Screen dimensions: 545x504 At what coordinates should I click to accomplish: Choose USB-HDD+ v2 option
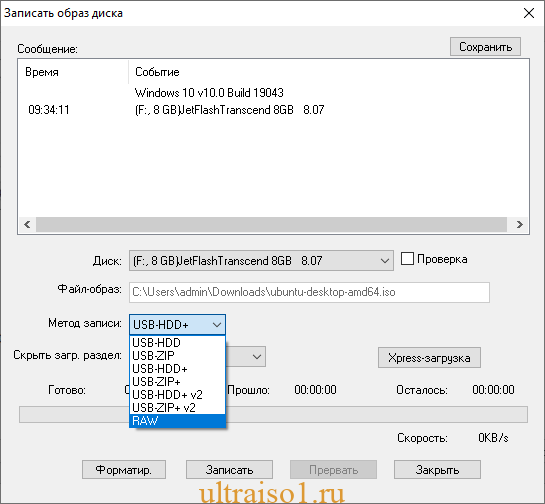(177, 395)
